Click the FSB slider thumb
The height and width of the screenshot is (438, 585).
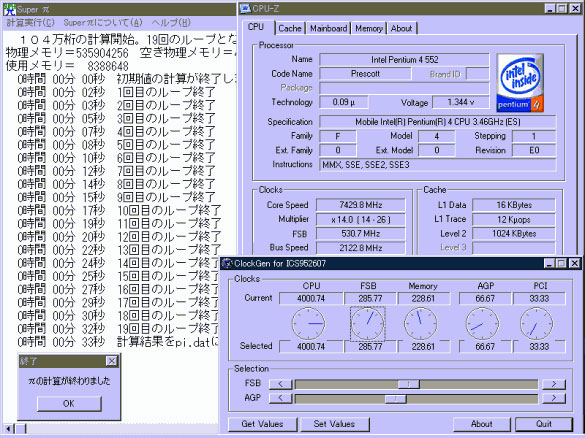pos(409,384)
